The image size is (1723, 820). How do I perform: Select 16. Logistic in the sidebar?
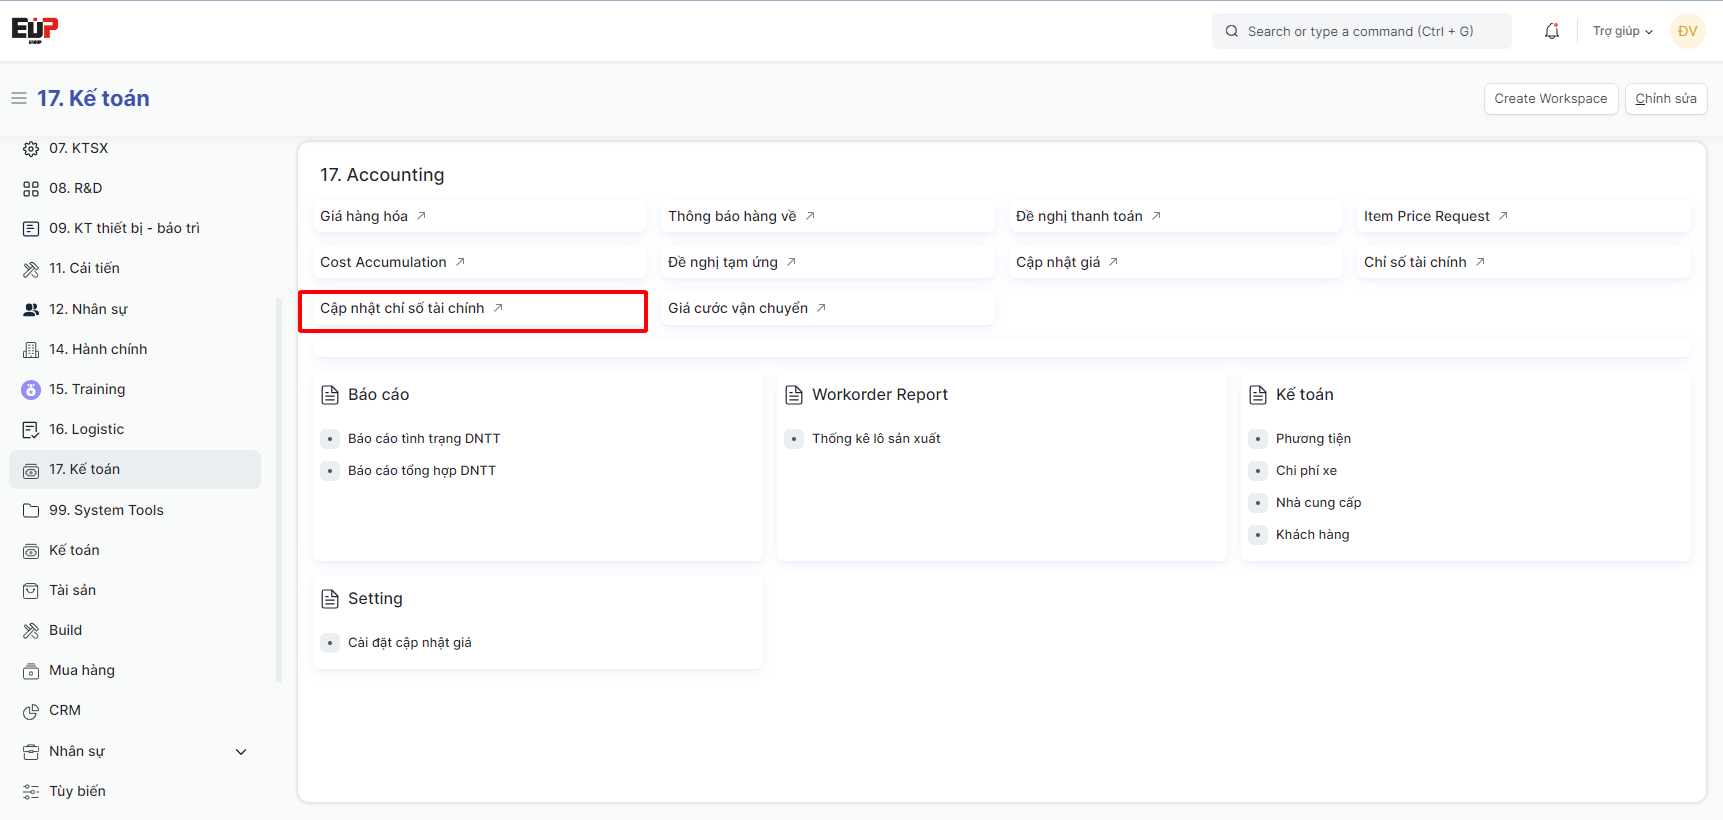[x=87, y=429]
